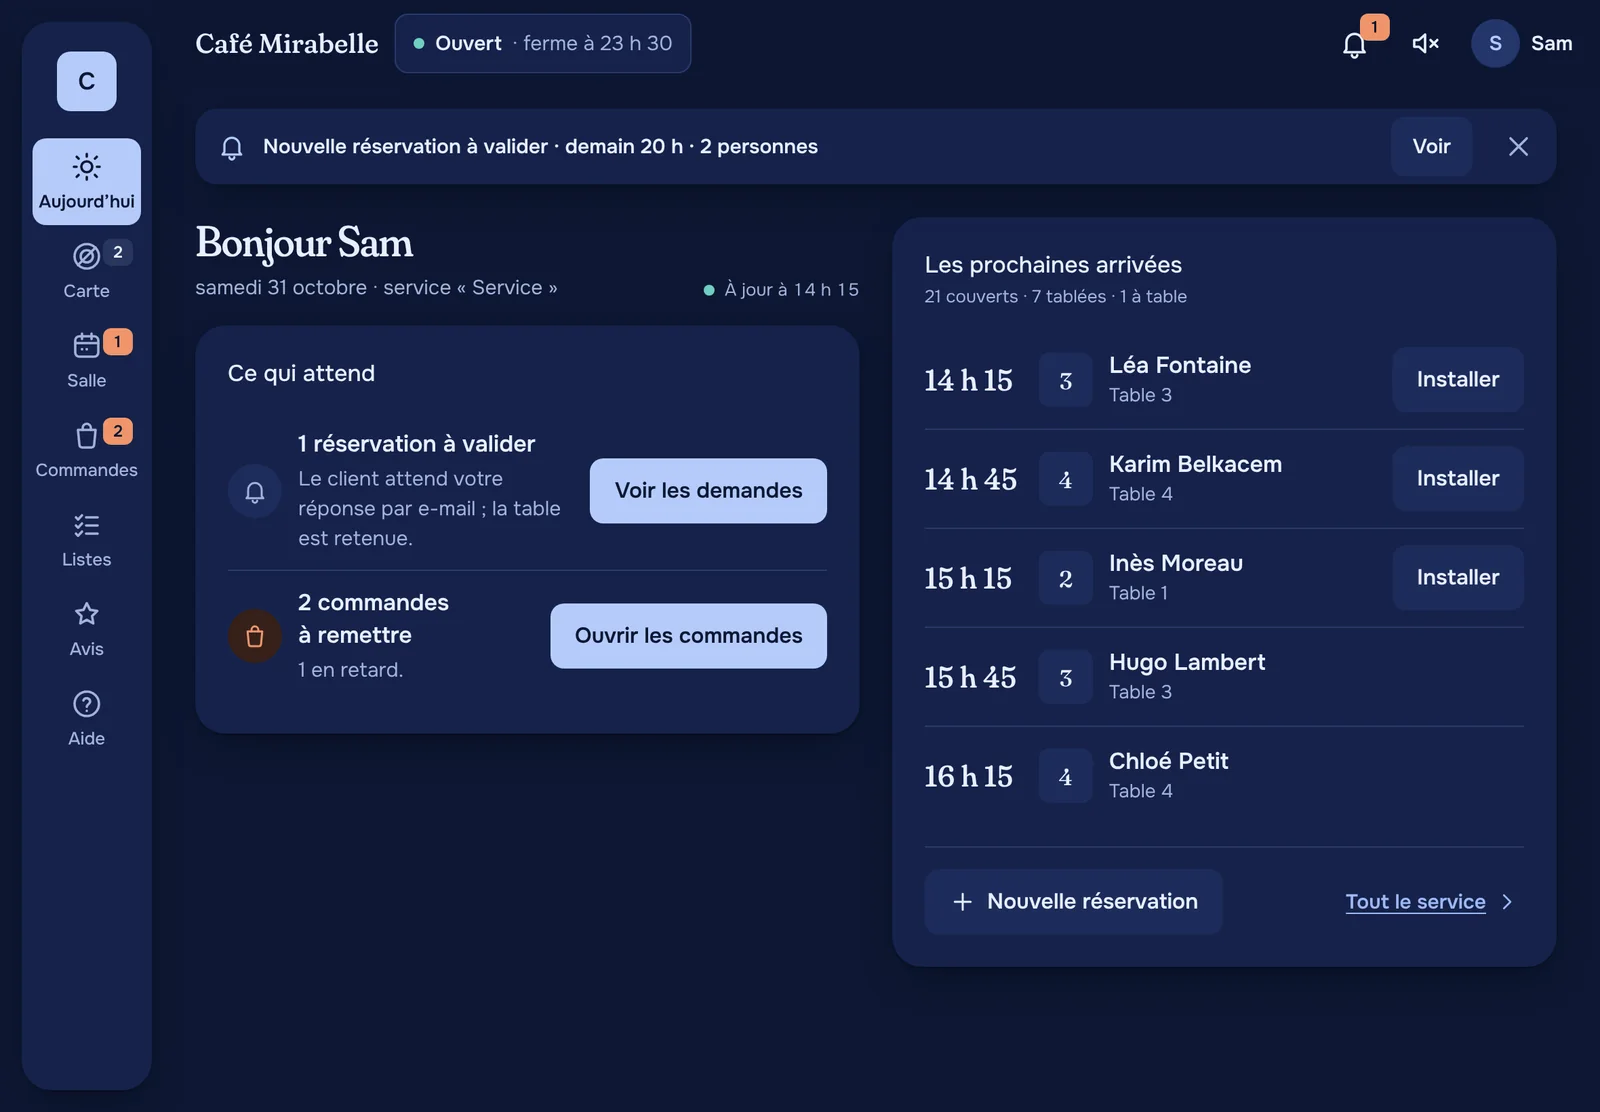Click Voir les demandes button
1600x1112 pixels.
coord(708,490)
